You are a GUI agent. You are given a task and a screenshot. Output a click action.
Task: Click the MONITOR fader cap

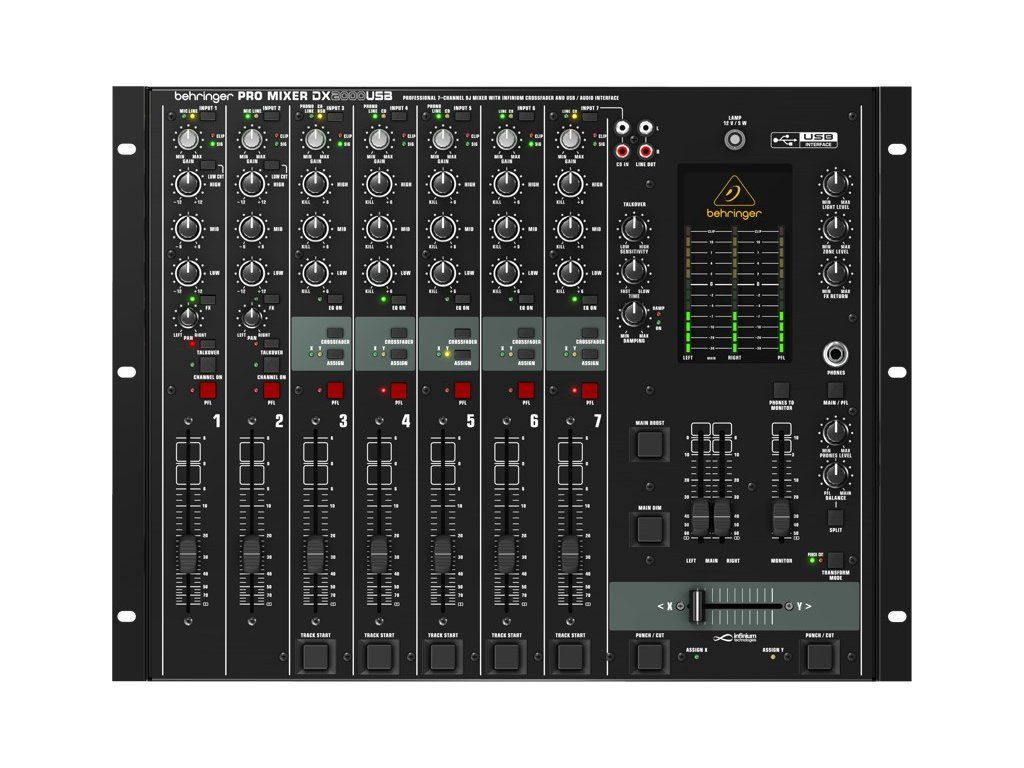[x=781, y=519]
